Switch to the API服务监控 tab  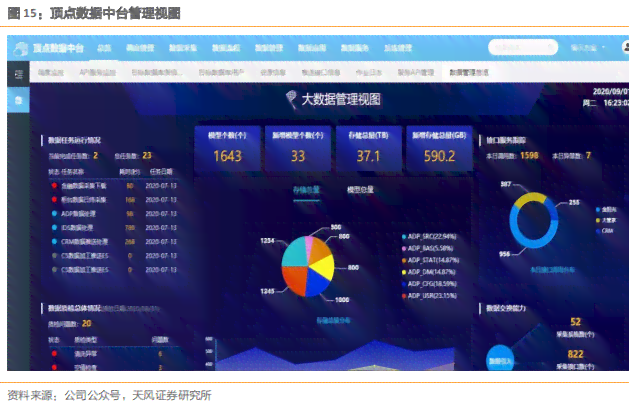click(x=98, y=73)
